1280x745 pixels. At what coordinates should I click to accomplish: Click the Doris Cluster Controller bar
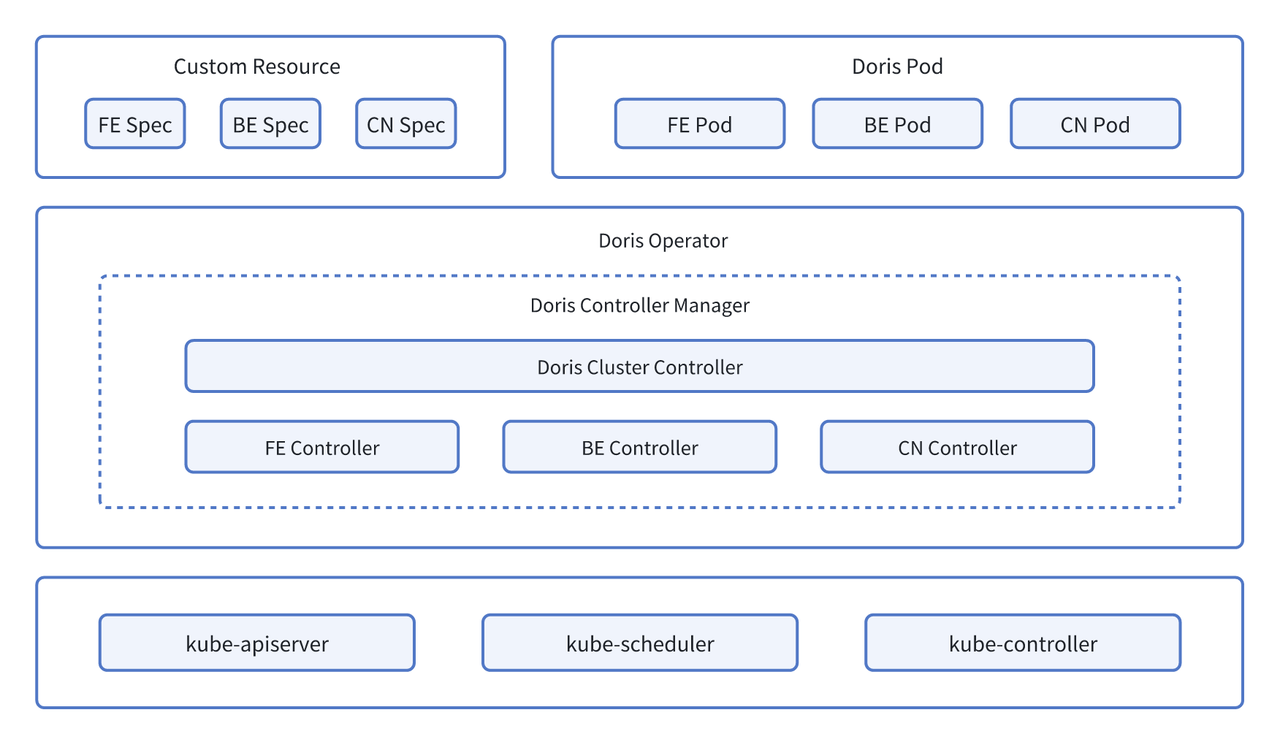click(x=639, y=366)
